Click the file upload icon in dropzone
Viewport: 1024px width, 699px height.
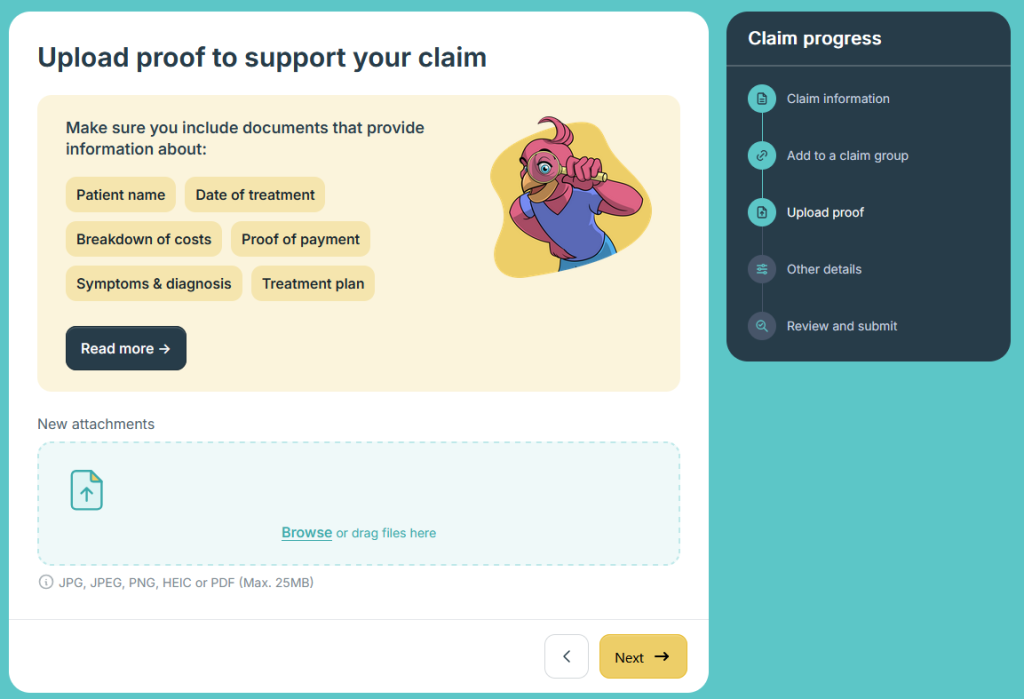[87, 490]
